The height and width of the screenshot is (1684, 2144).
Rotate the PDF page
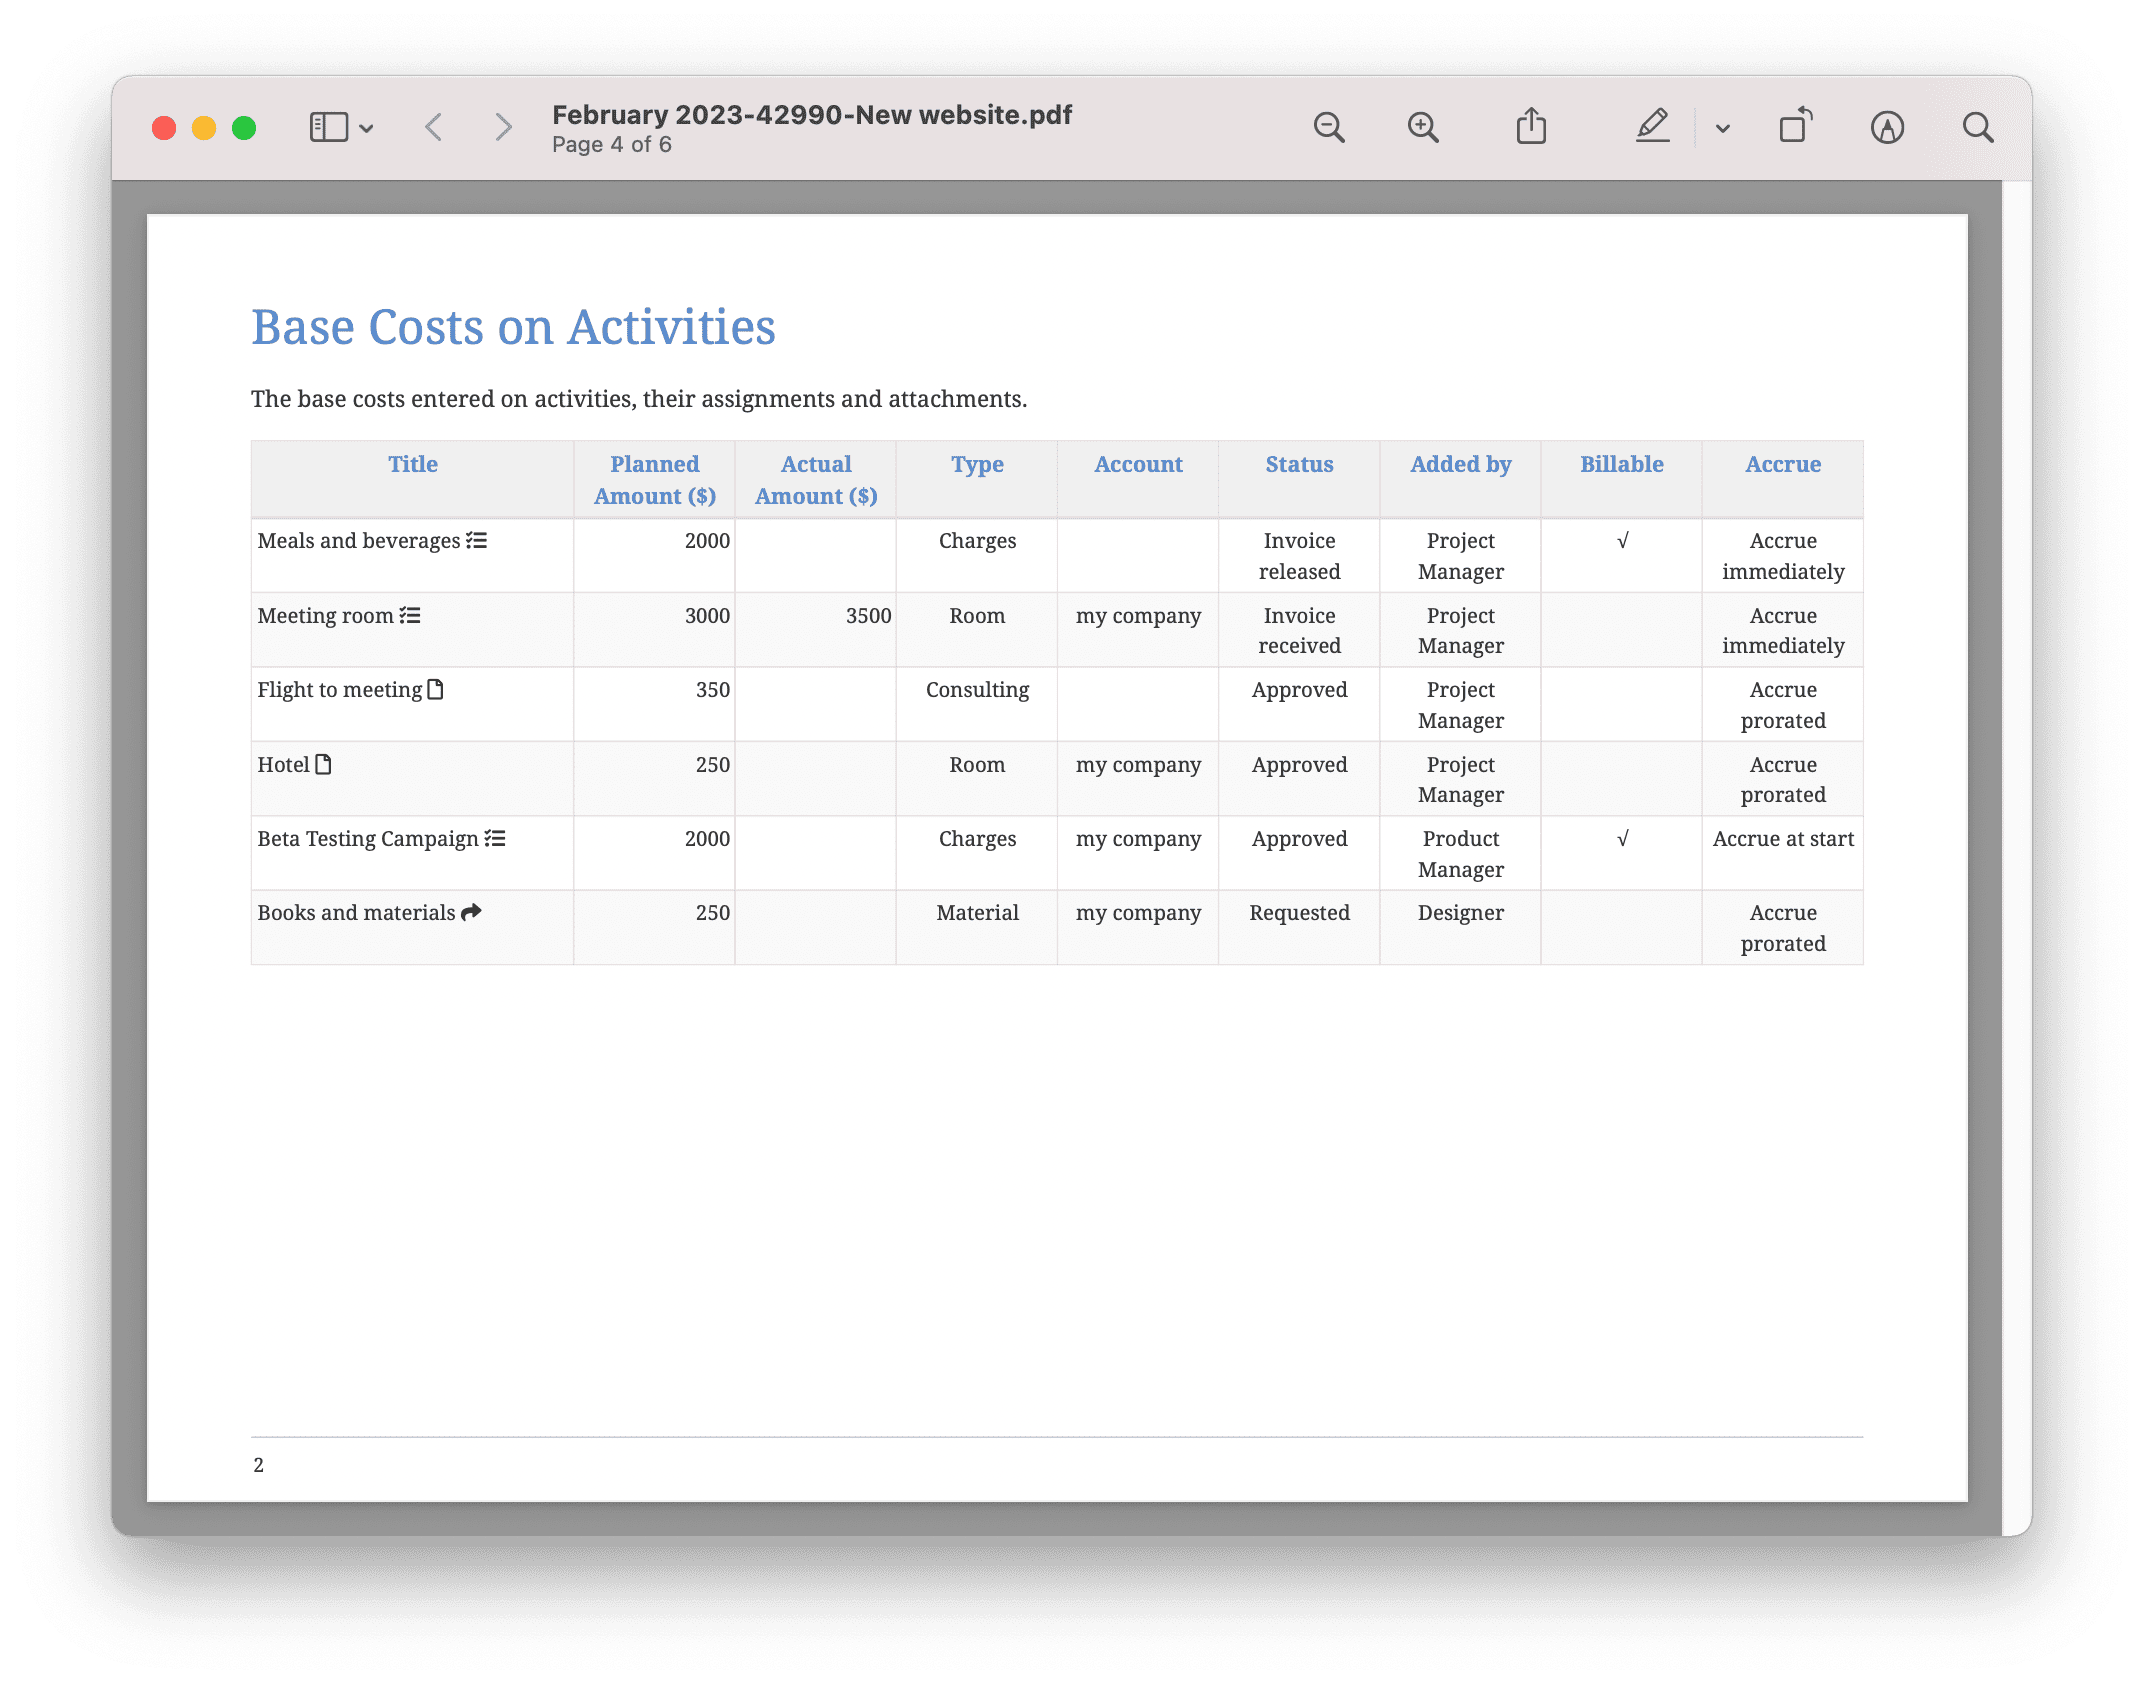[1794, 126]
